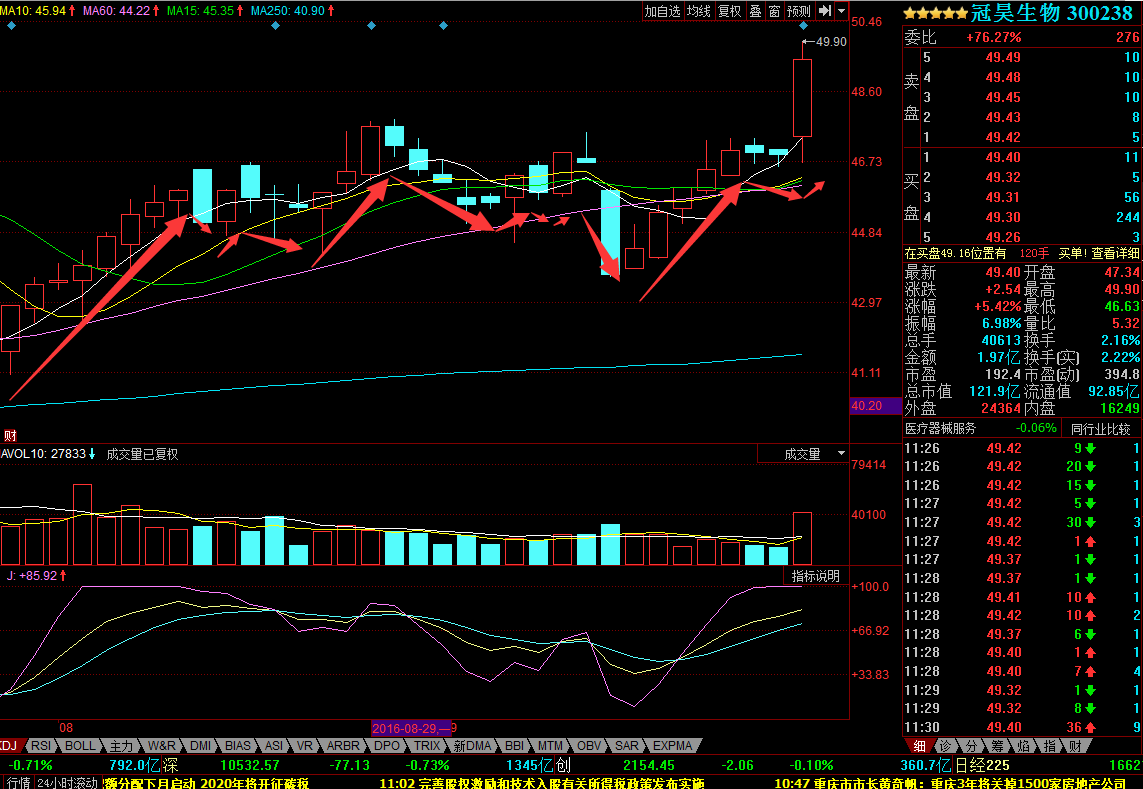Select the W&R indicator tab
Image resolution: width=1143 pixels, height=789 pixels.
pos(161,745)
